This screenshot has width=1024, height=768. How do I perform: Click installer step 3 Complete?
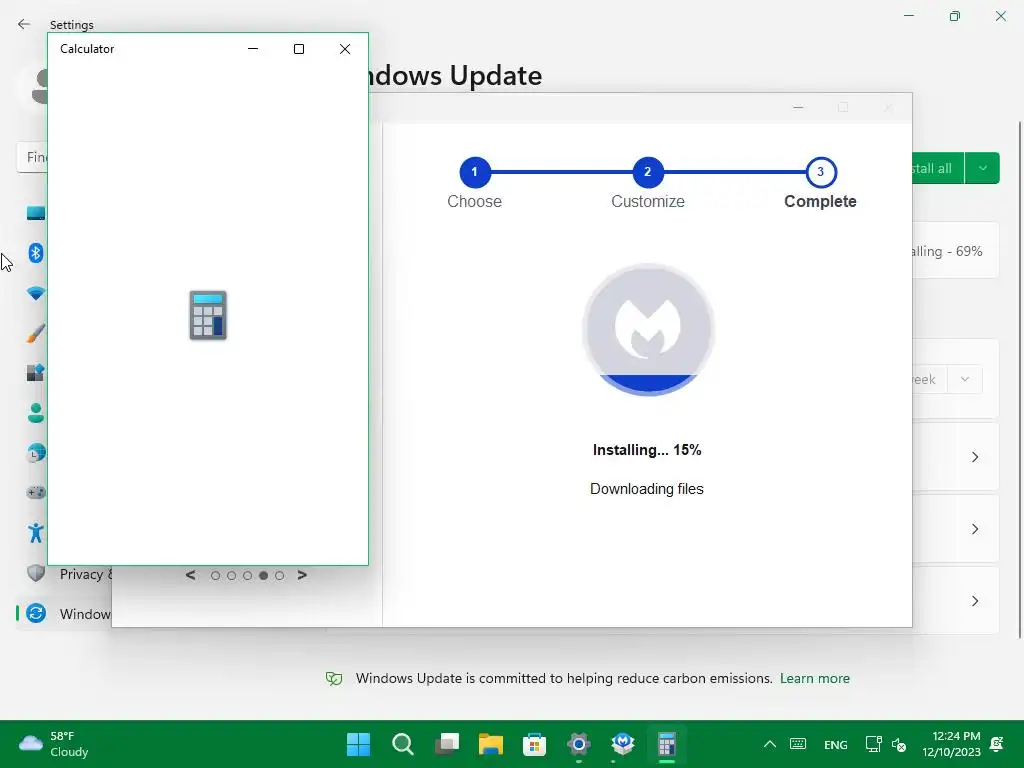(821, 172)
